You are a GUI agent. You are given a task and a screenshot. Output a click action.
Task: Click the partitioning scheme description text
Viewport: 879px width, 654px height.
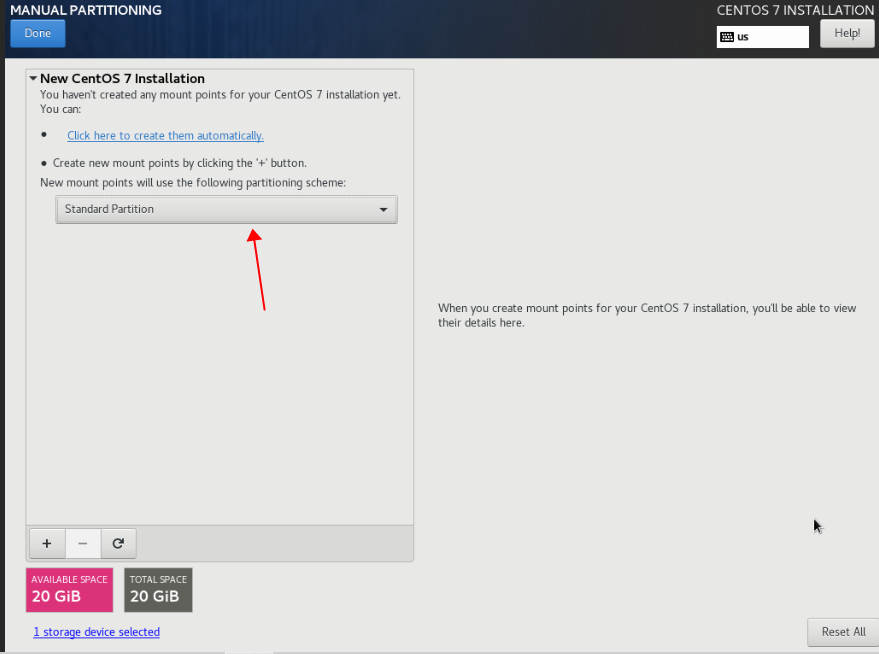coord(193,183)
